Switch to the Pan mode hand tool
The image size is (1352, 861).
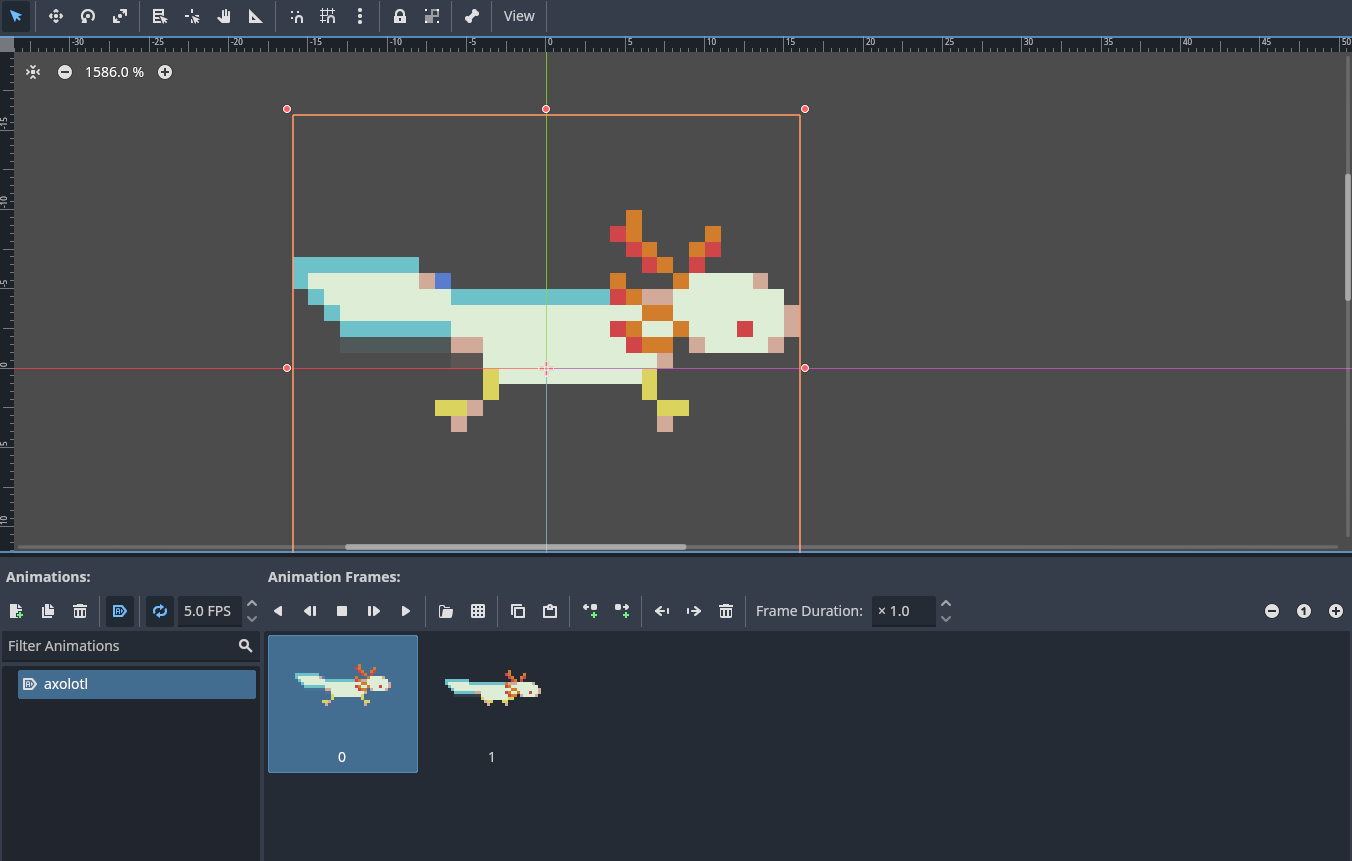coord(224,16)
